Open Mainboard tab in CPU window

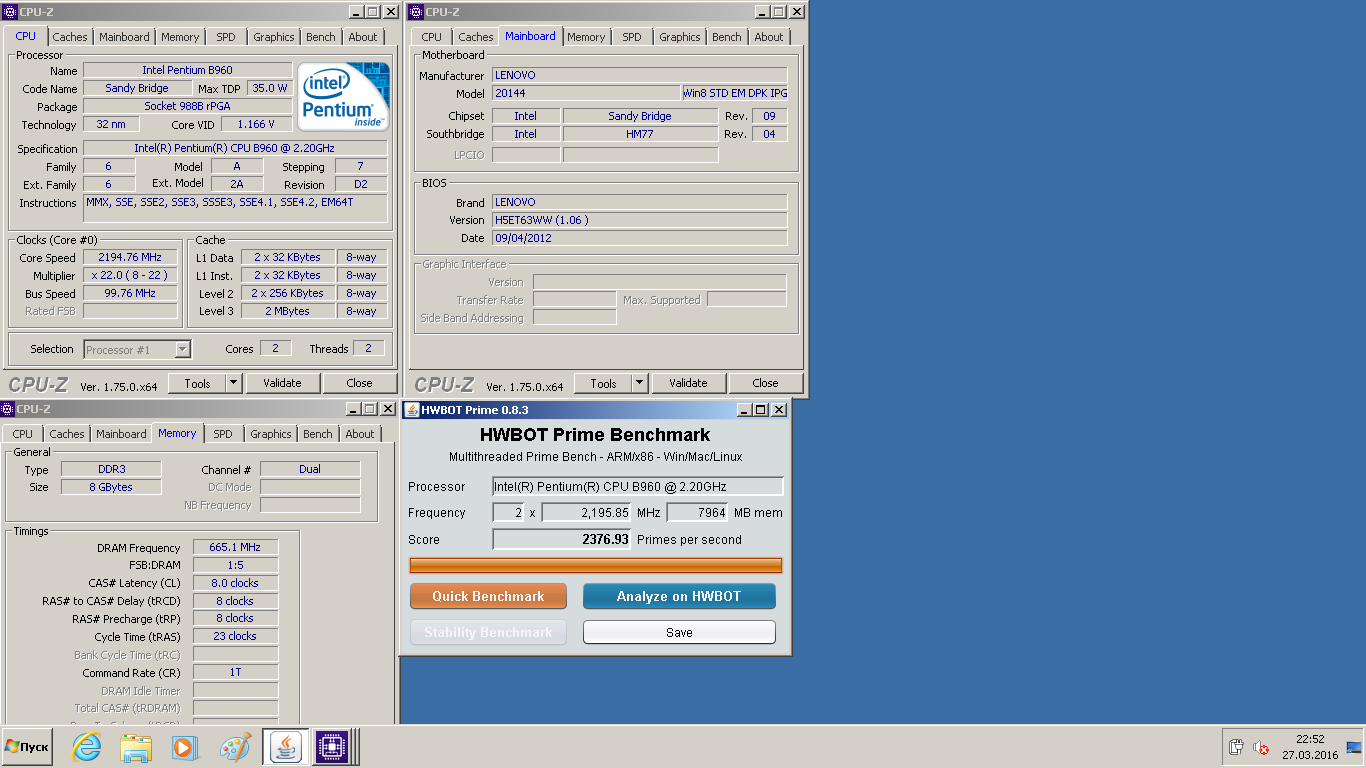(124, 37)
